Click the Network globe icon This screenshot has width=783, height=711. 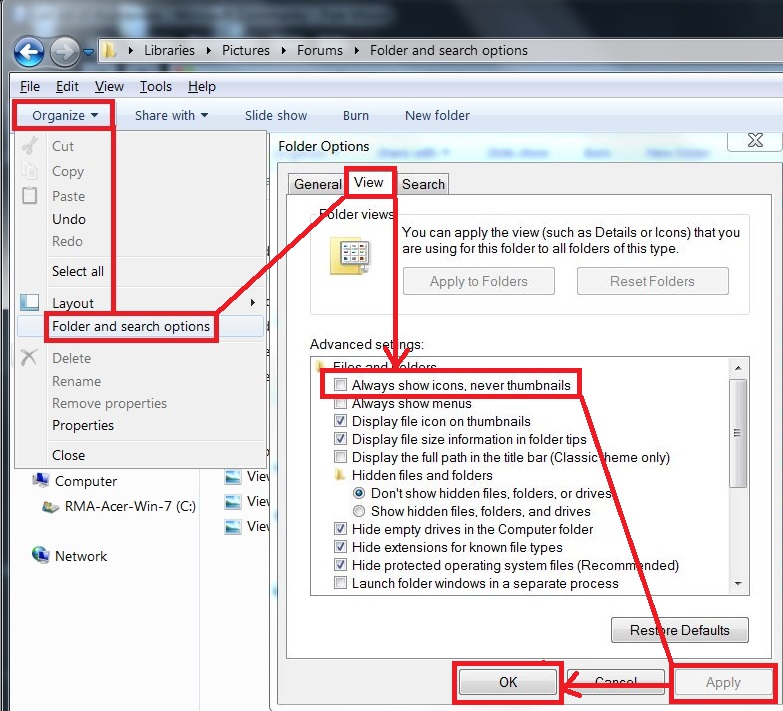pyautogui.click(x=41, y=555)
